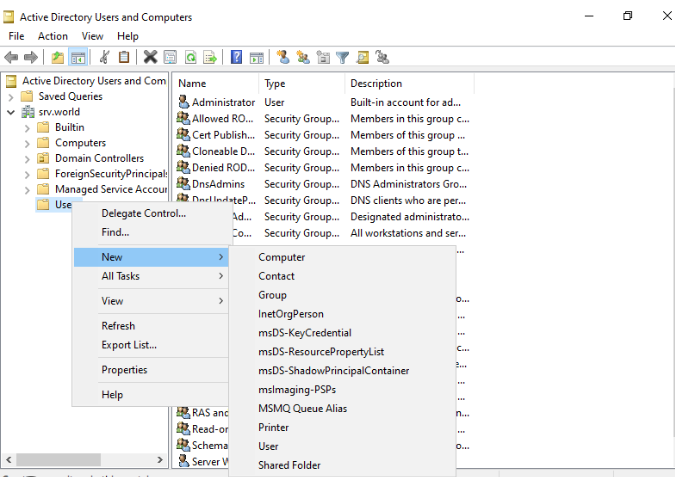Click the Export List toolbar icon
675x477 pixels.
tap(210, 57)
